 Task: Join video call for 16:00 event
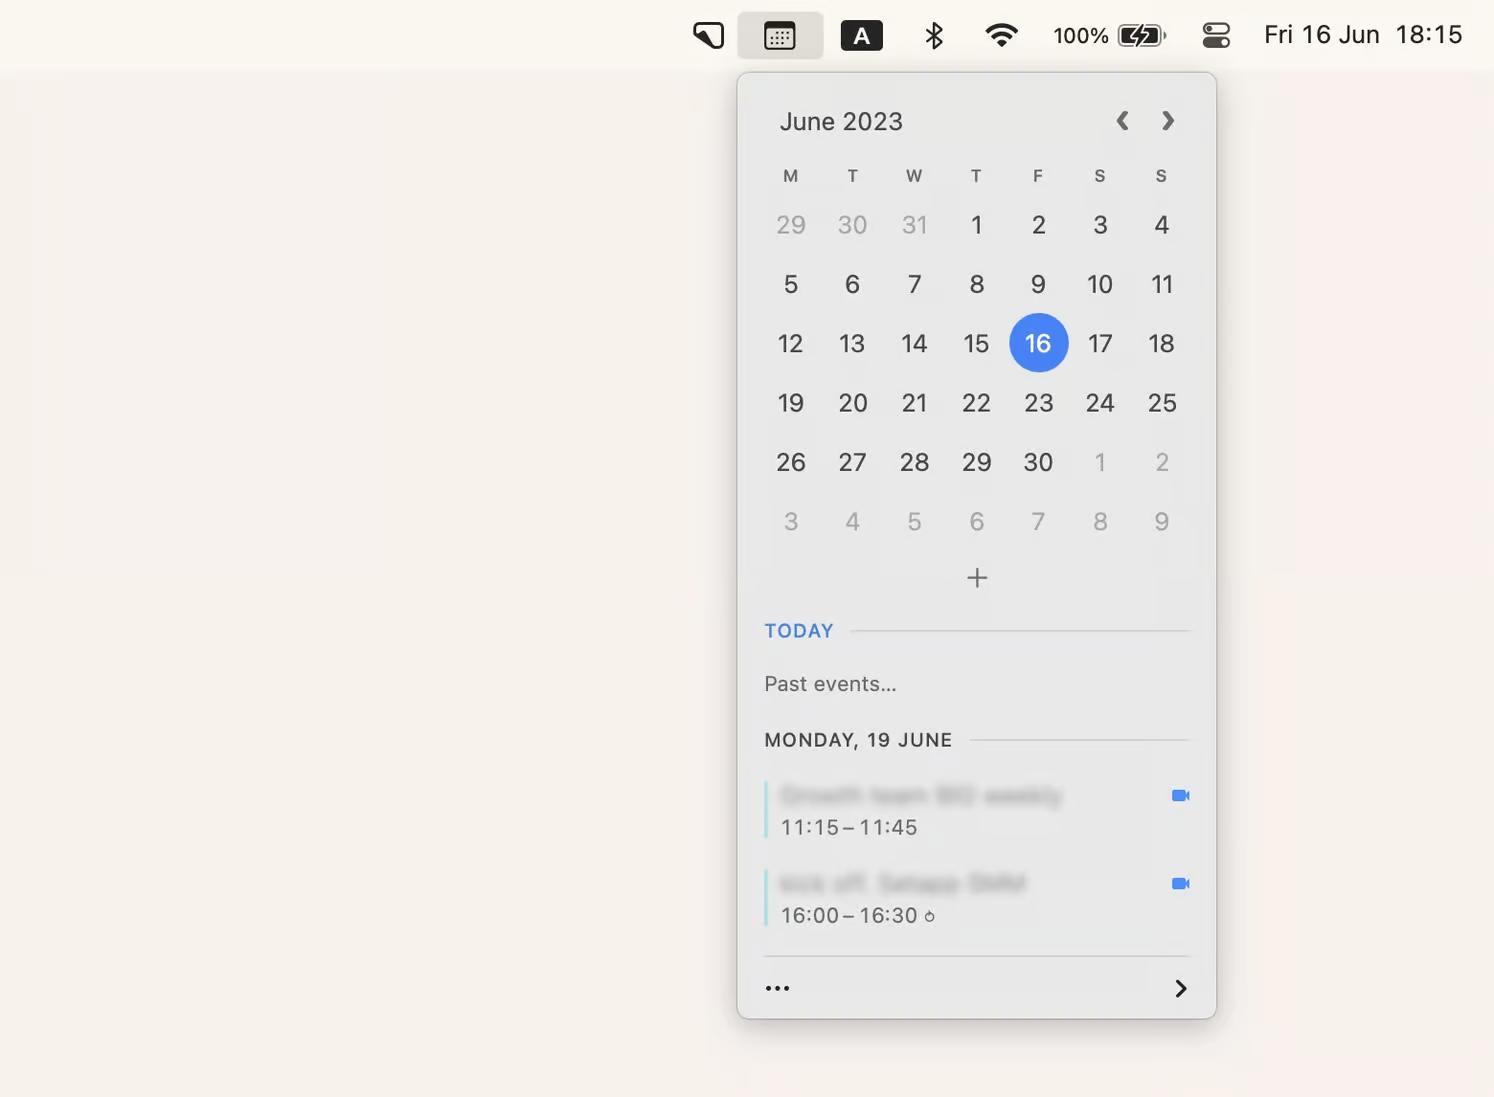[x=1180, y=884]
